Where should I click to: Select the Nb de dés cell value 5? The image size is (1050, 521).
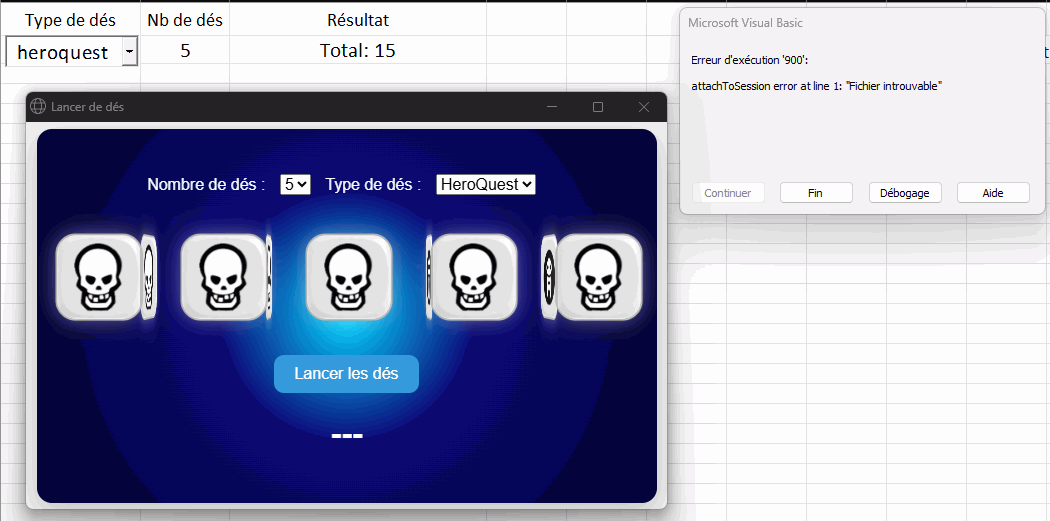pyautogui.click(x=185, y=50)
